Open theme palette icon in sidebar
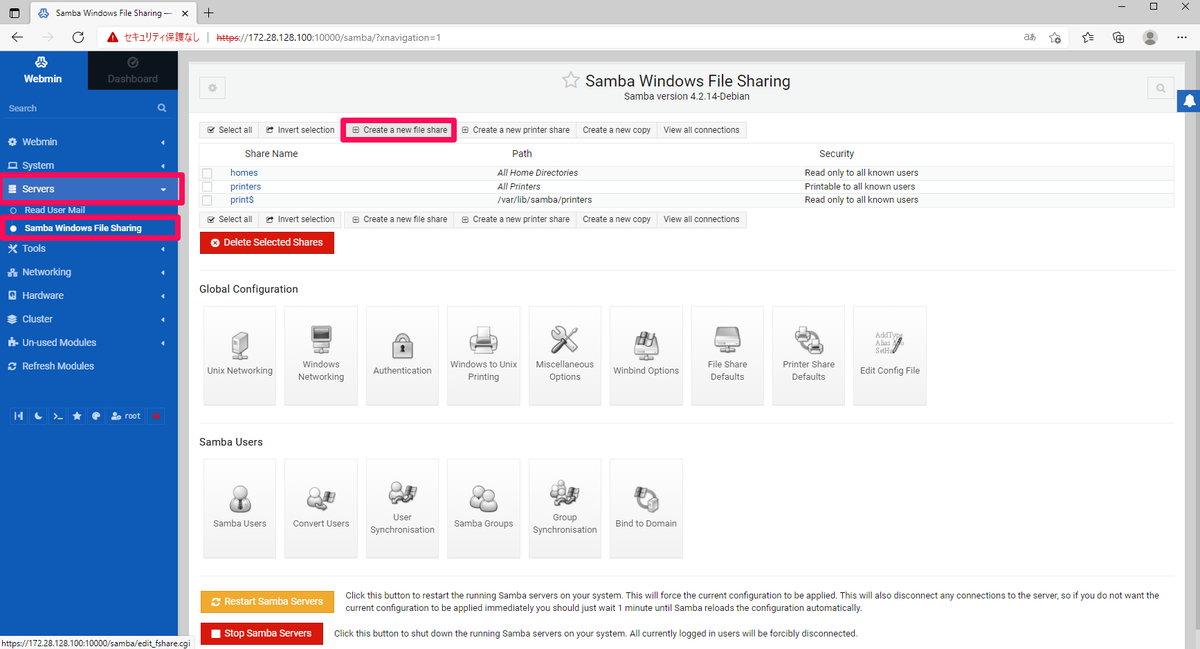The image size is (1200, 649). tap(96, 416)
